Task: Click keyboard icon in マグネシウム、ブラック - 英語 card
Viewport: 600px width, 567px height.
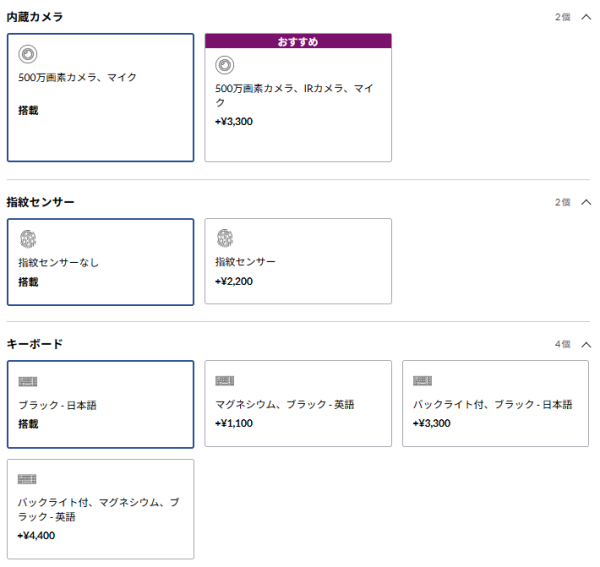Action: click(x=225, y=381)
